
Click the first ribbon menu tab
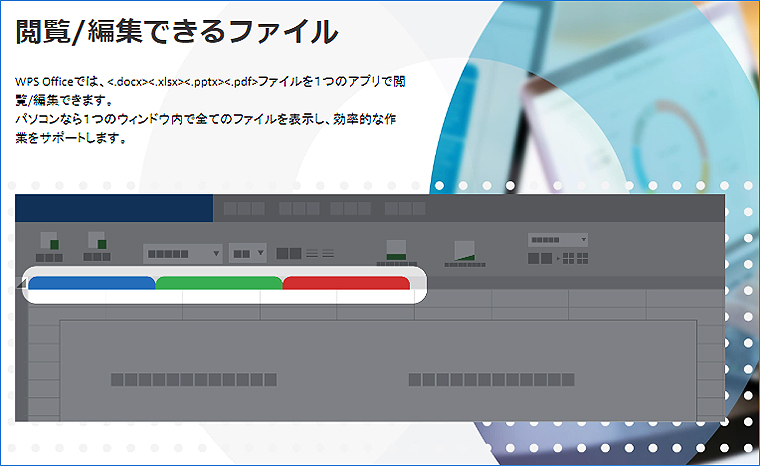(243, 209)
